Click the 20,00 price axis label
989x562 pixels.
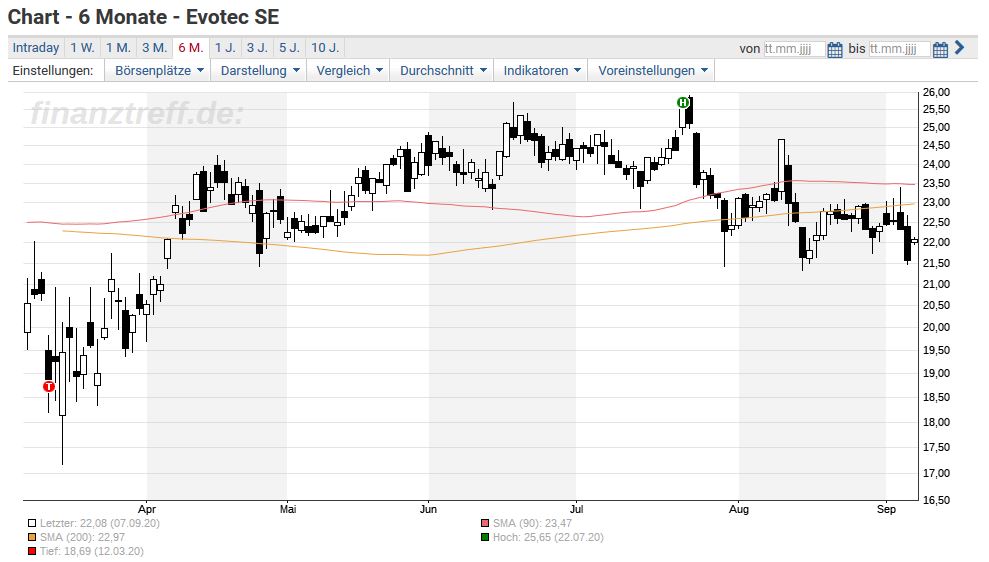pyautogui.click(x=936, y=327)
